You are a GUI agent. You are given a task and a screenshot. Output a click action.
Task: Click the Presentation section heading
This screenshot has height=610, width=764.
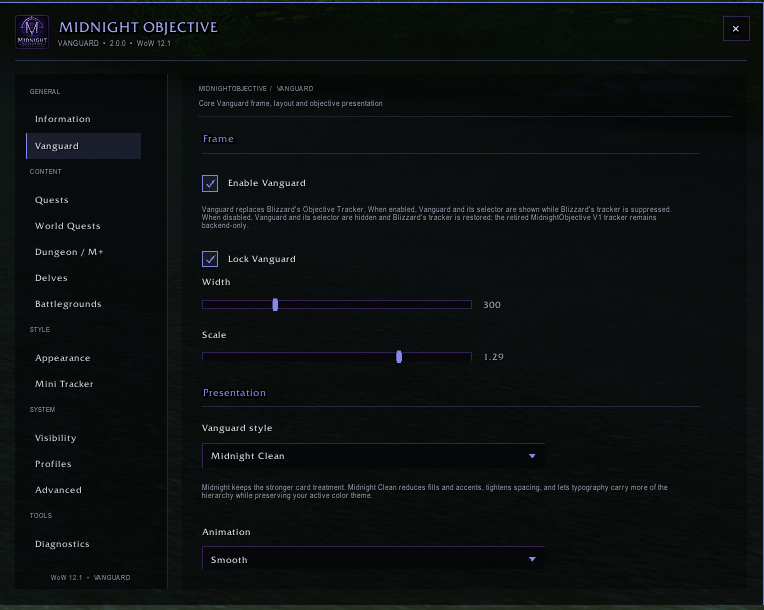click(x=234, y=393)
